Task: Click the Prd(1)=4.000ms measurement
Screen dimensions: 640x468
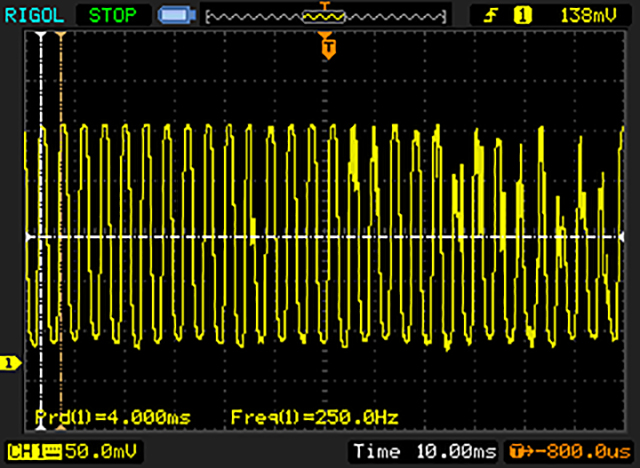Action: (113, 417)
